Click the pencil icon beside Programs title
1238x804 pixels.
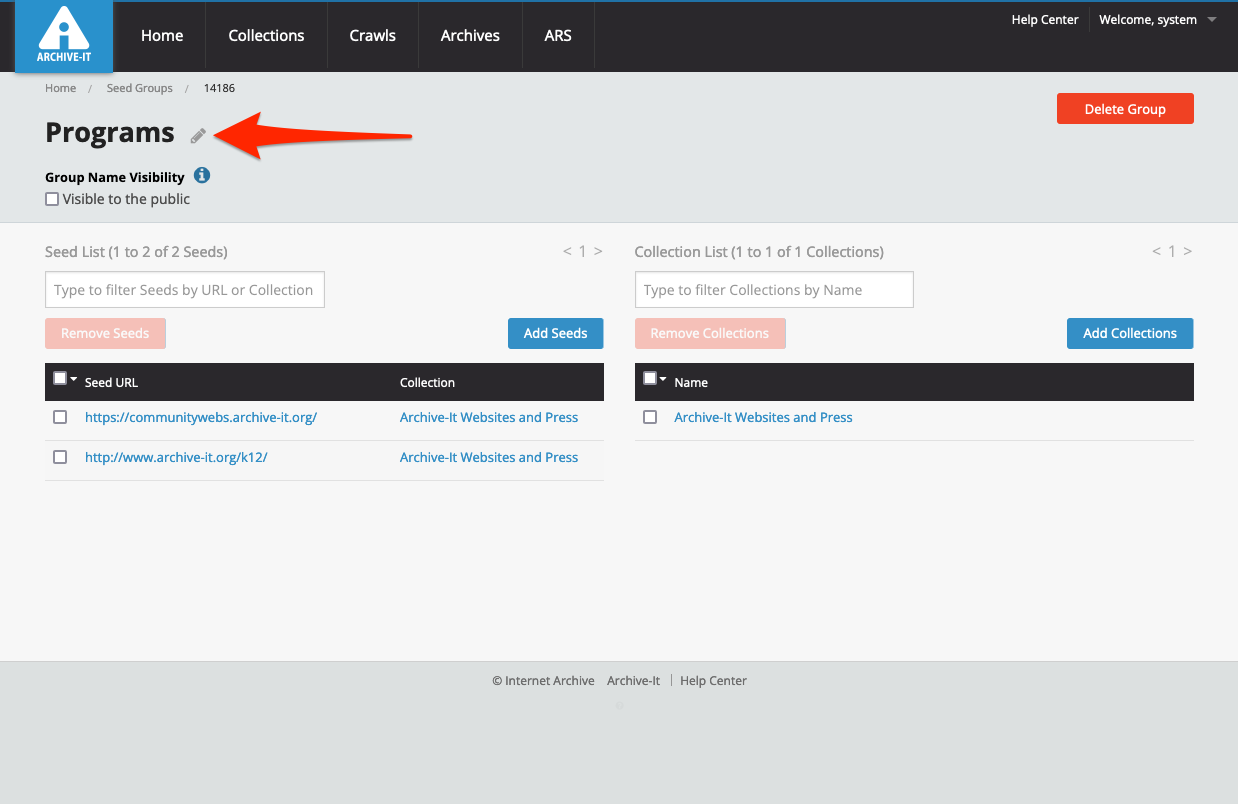[198, 135]
